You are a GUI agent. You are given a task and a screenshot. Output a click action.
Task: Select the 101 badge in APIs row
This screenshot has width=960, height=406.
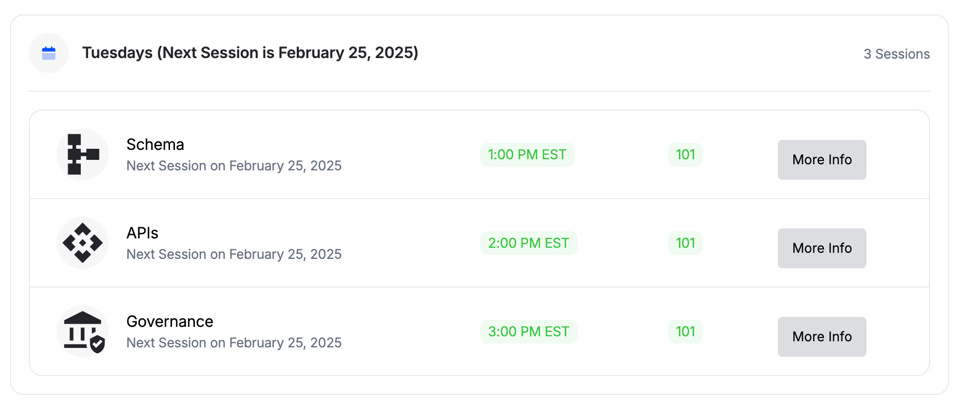685,243
